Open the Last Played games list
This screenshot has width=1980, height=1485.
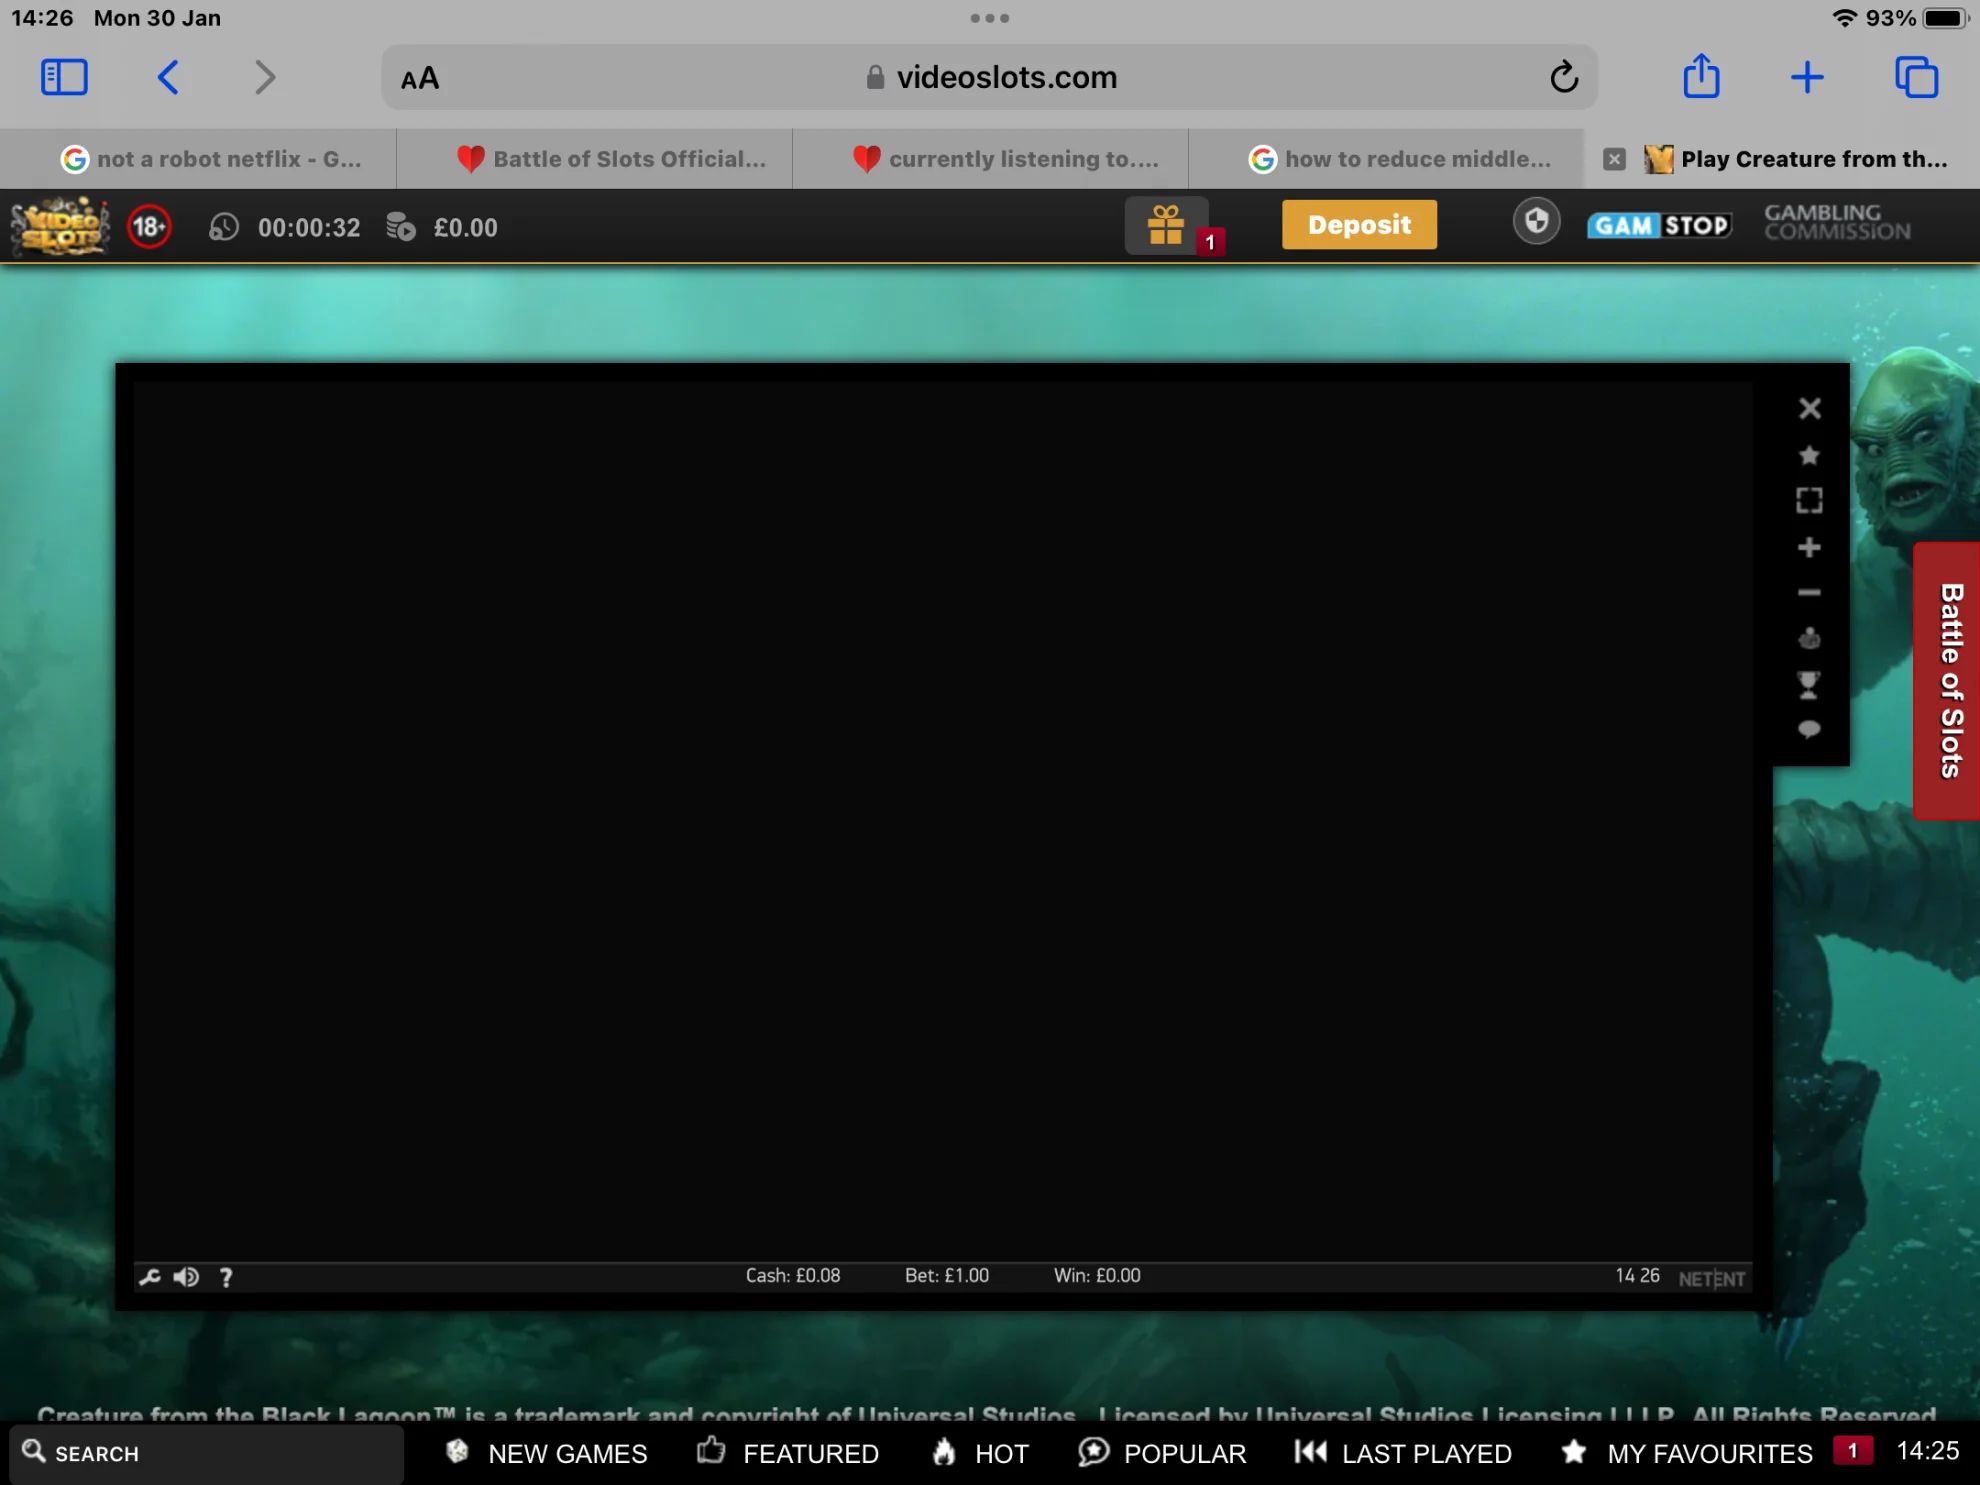[x=1403, y=1453]
